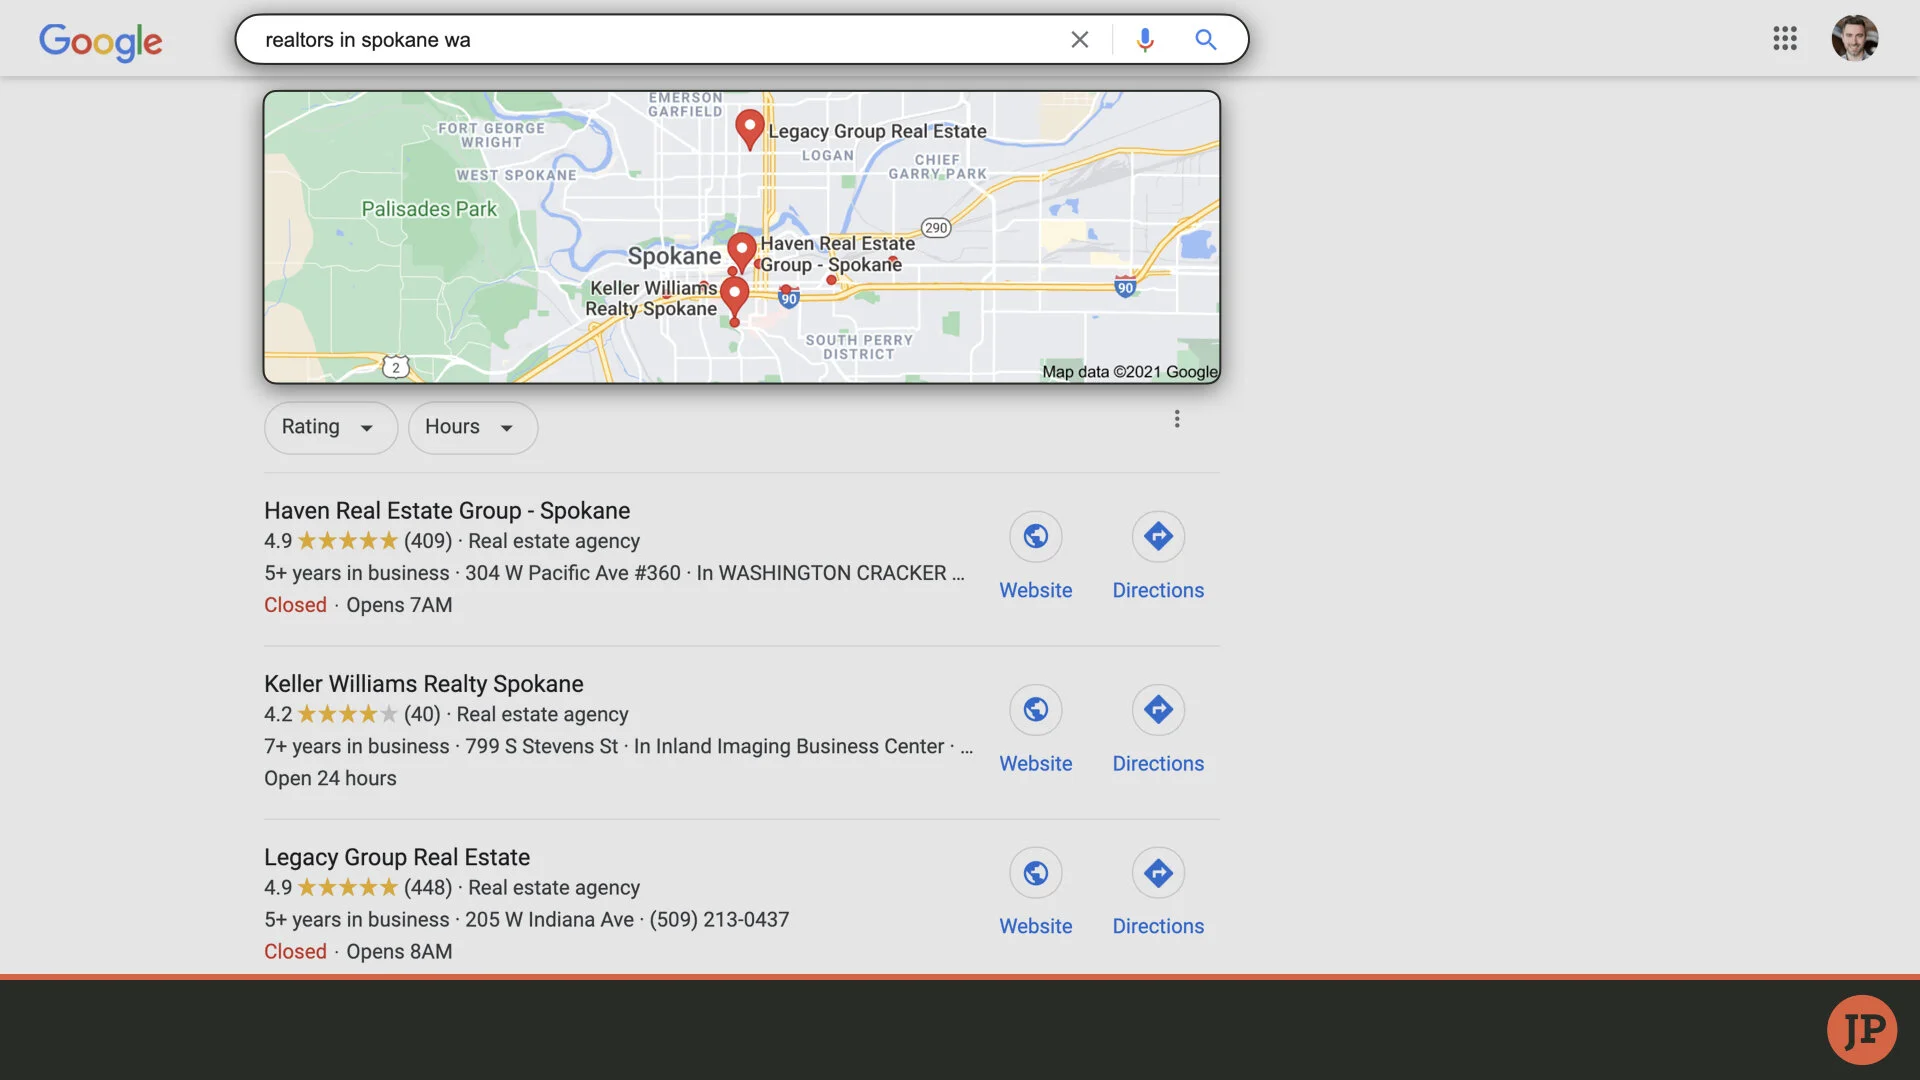Open Keller Williams Realty Spokane listing
Image resolution: width=1920 pixels, height=1080 pixels.
point(424,684)
